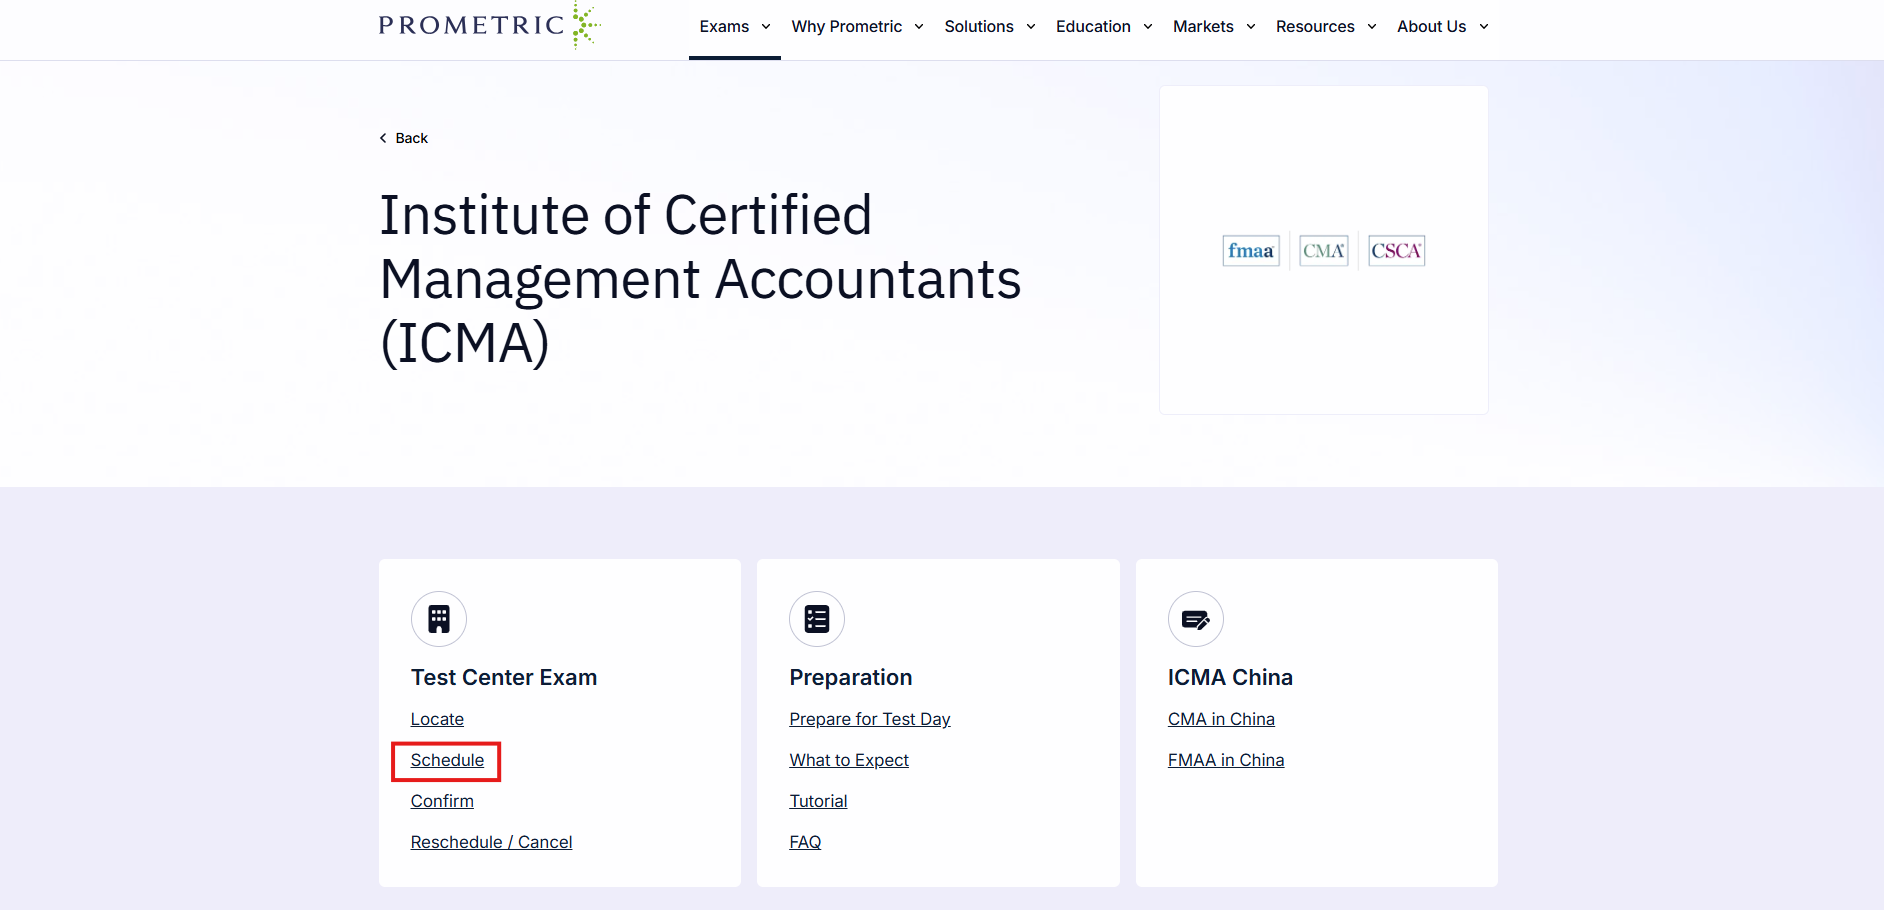1884x910 pixels.
Task: Click the Preparation checklist icon
Action: (816, 619)
